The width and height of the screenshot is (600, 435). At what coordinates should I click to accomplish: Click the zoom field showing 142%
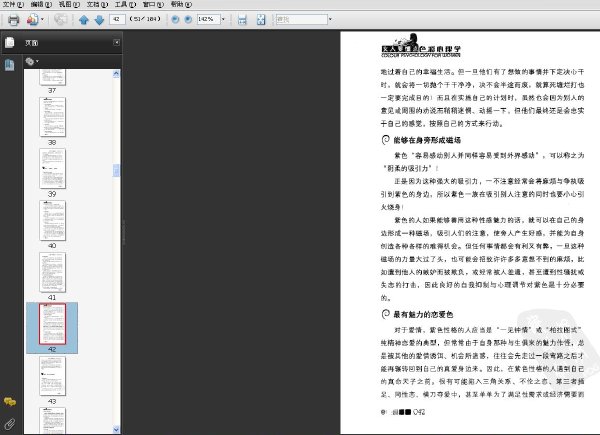[x=208, y=19]
